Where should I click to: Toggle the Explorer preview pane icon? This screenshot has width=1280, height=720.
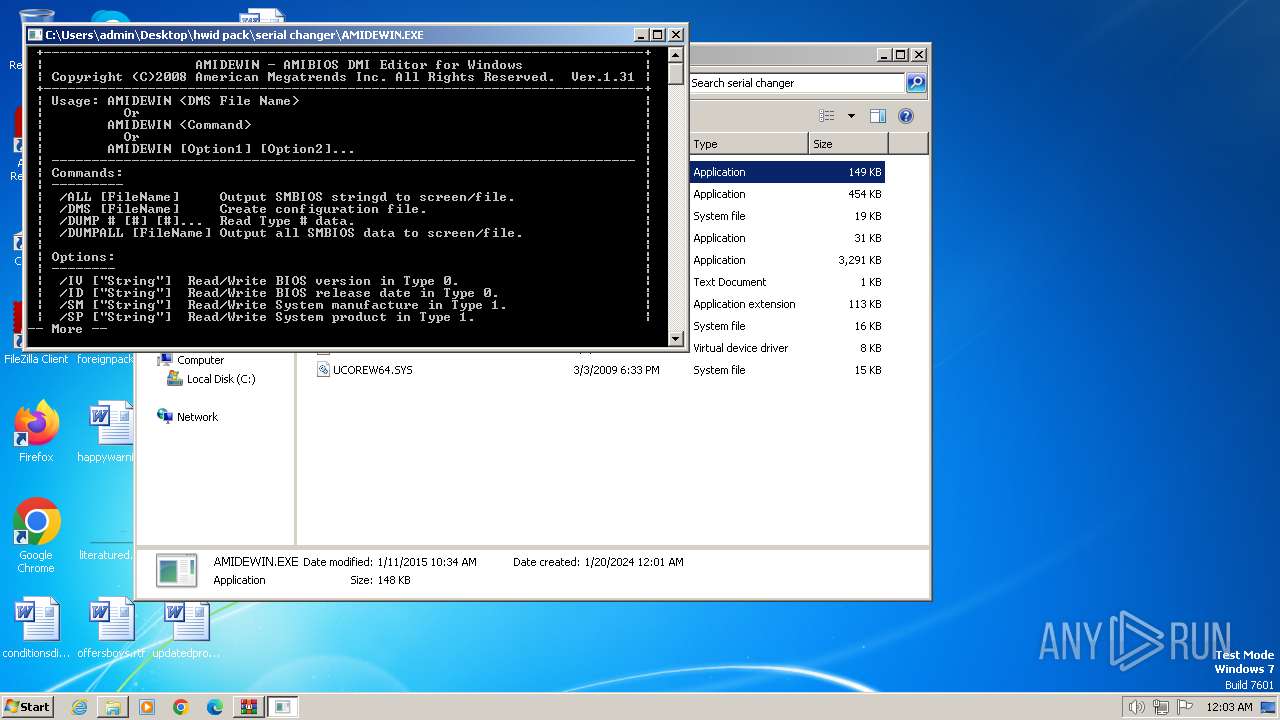point(878,116)
